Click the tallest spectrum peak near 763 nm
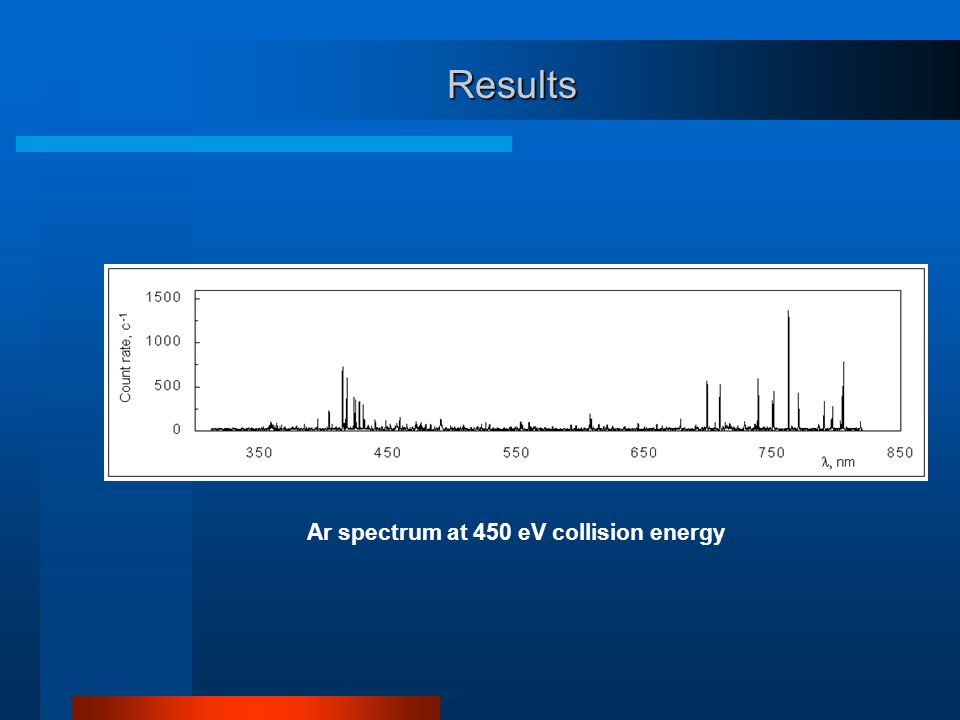This screenshot has width=960, height=720. 789,370
